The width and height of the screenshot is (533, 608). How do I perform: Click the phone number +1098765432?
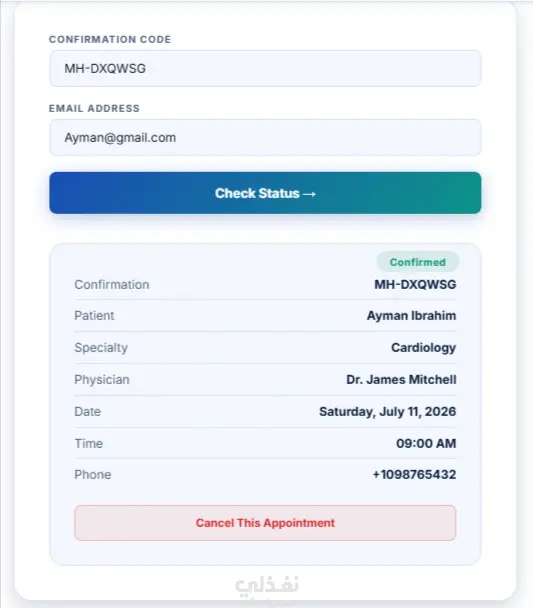click(414, 474)
